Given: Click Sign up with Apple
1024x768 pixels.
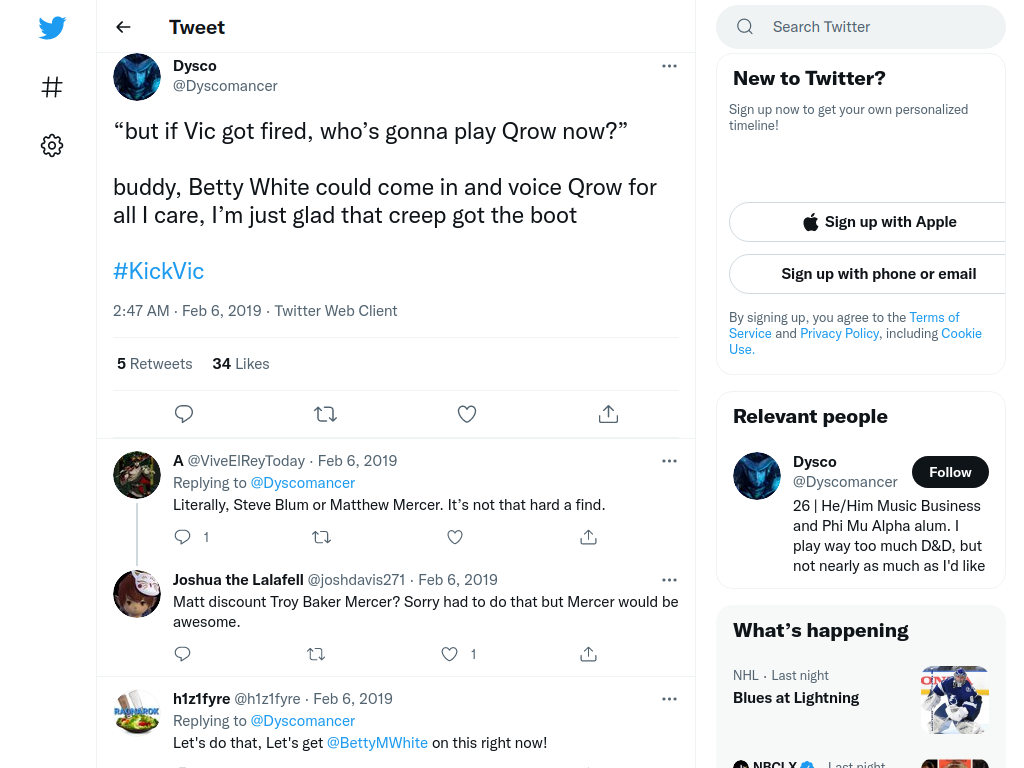Looking at the screenshot, I should point(879,222).
